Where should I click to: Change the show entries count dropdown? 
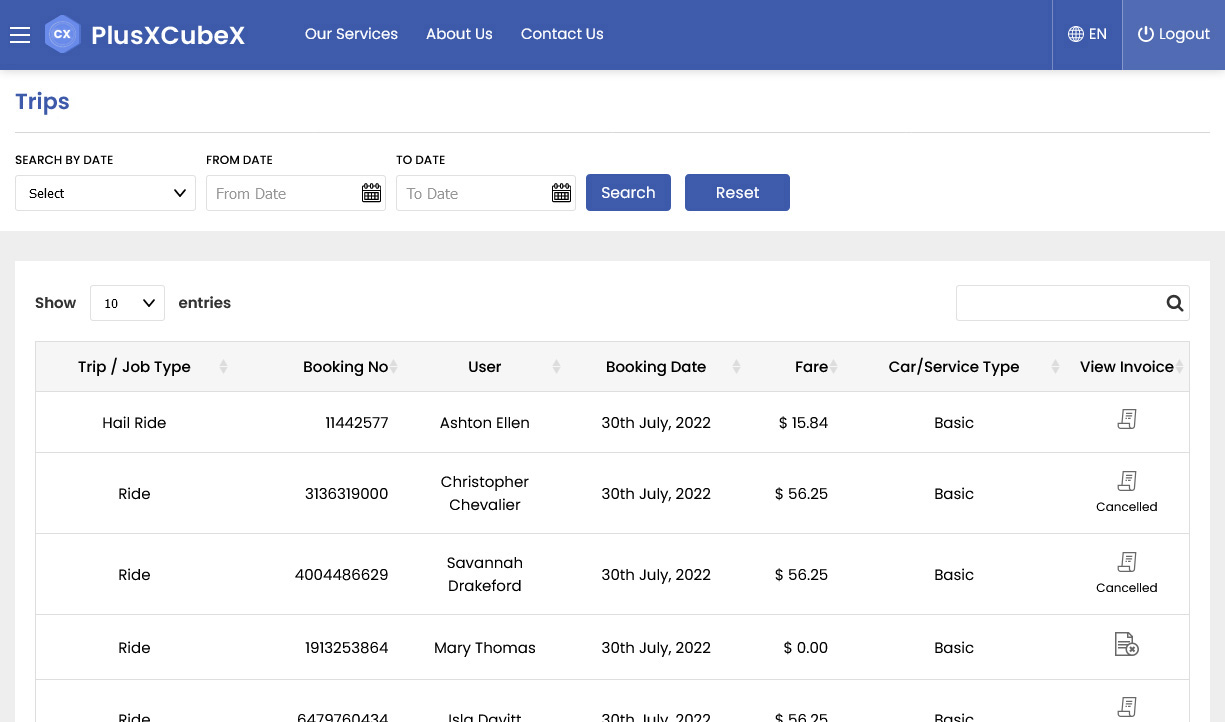click(127, 303)
